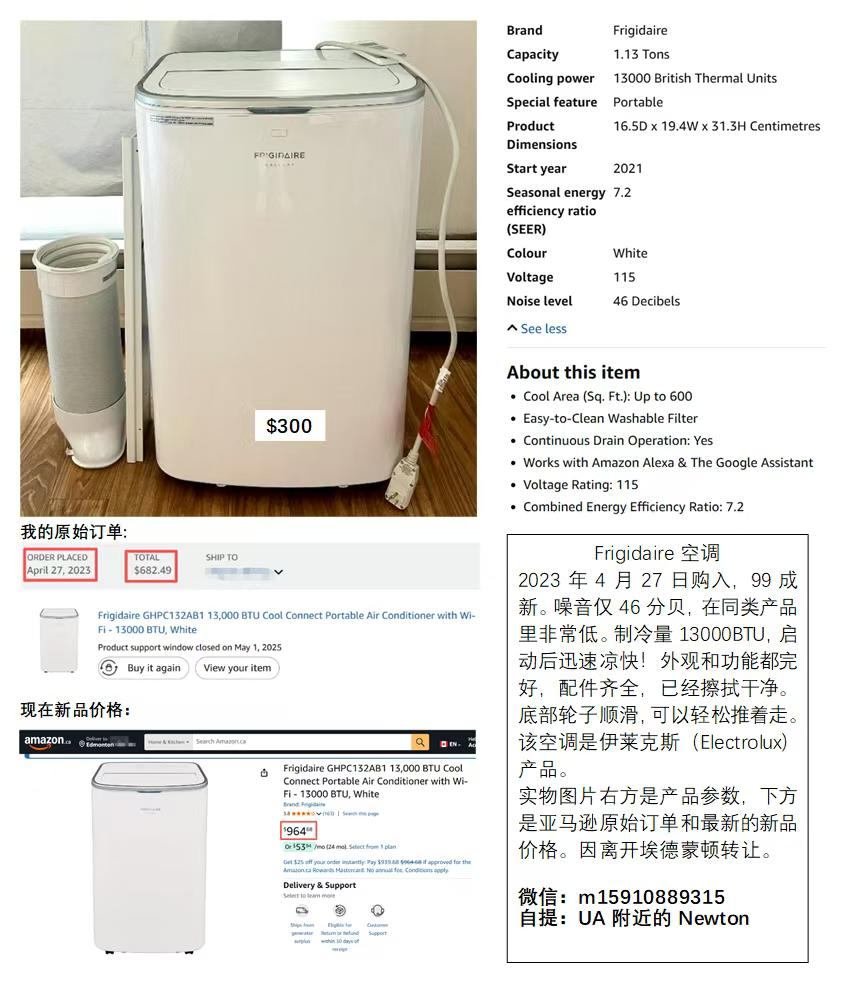Viewport: 848px width, 984px height.
Task: Click the Customer Support headset icon
Action: point(377,910)
